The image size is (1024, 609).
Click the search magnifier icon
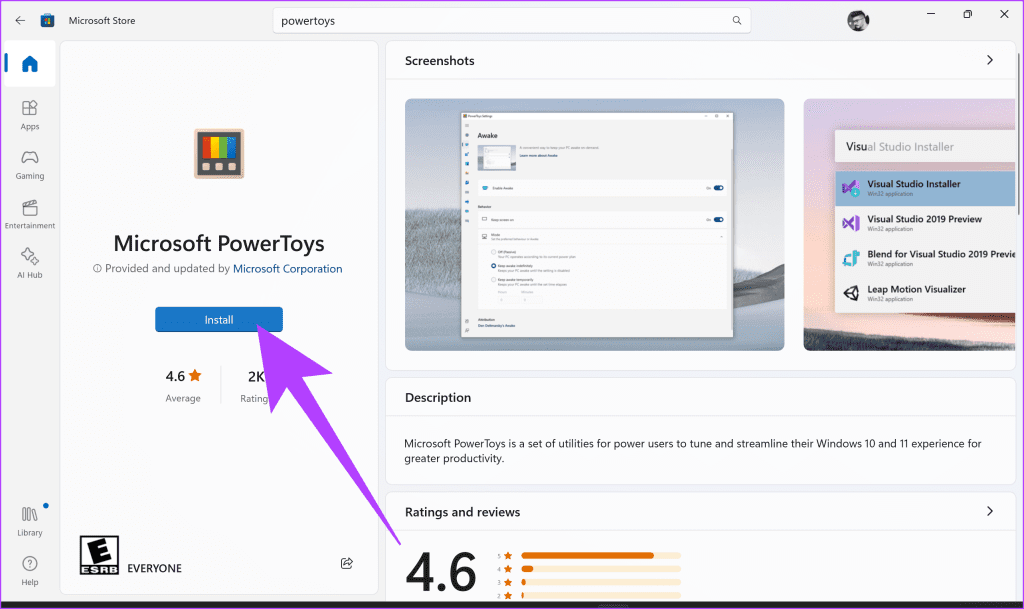pyautogui.click(x=737, y=20)
